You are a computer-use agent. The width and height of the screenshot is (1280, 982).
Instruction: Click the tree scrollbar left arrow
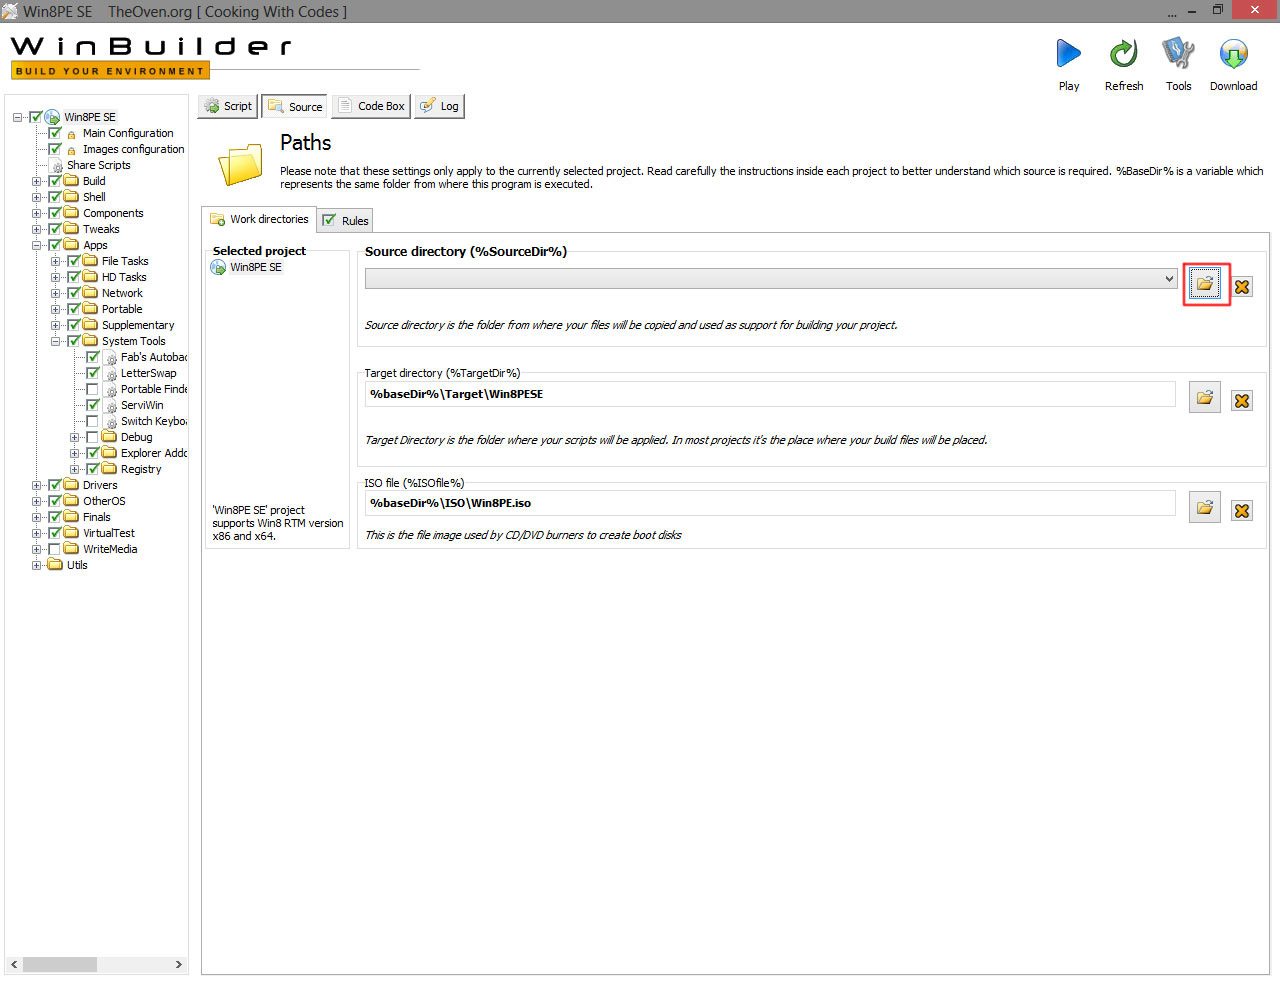click(x=14, y=965)
